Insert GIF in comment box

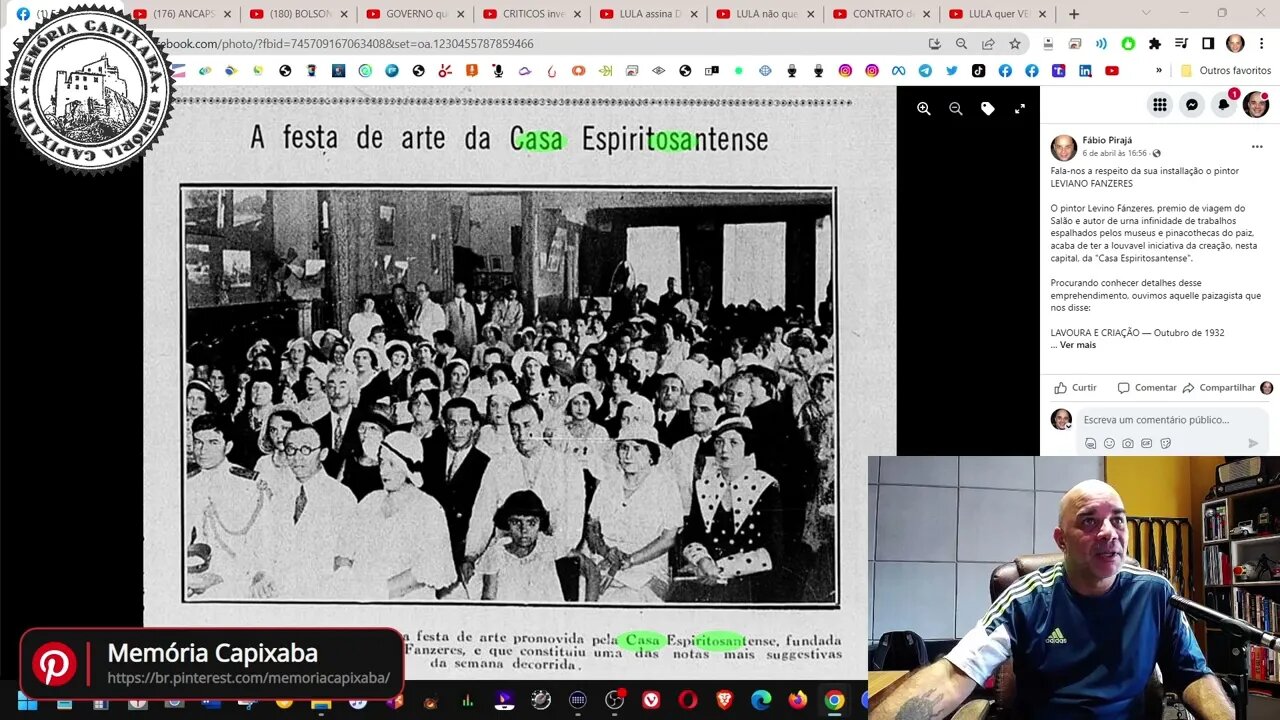1147,443
